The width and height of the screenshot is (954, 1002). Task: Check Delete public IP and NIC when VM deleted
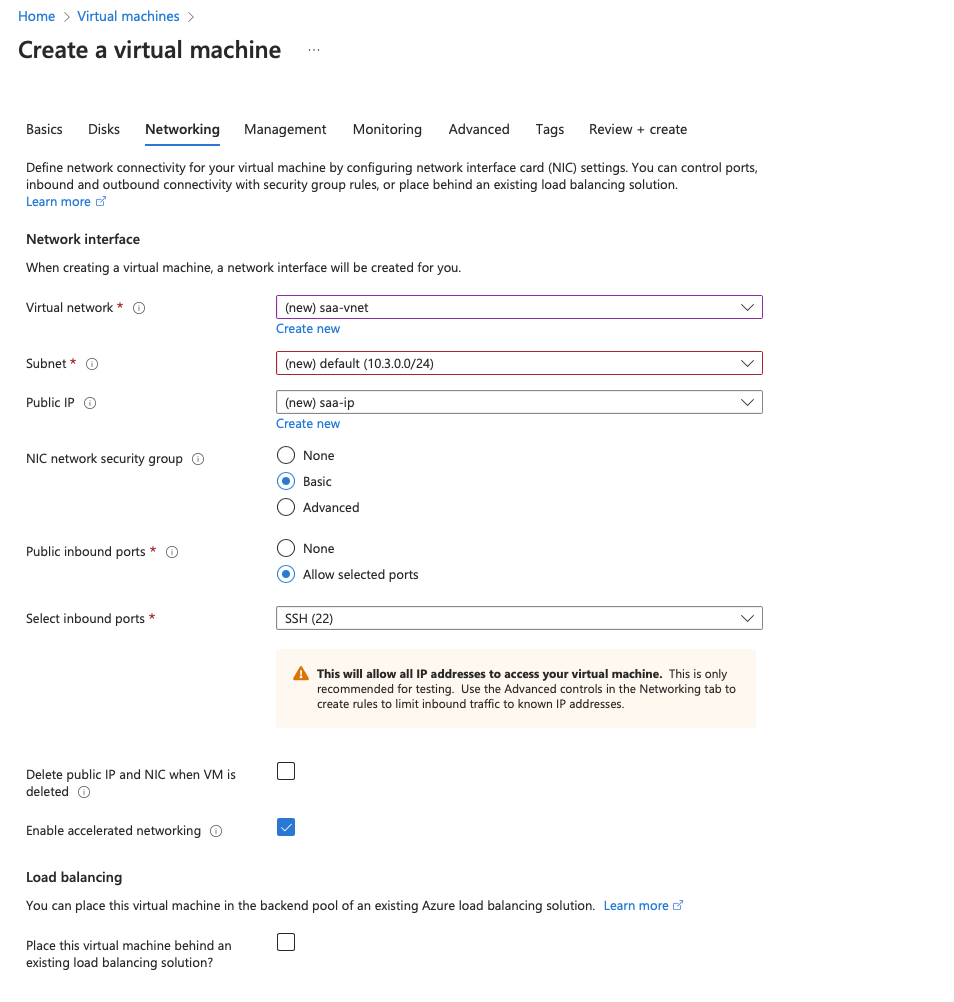(285, 771)
